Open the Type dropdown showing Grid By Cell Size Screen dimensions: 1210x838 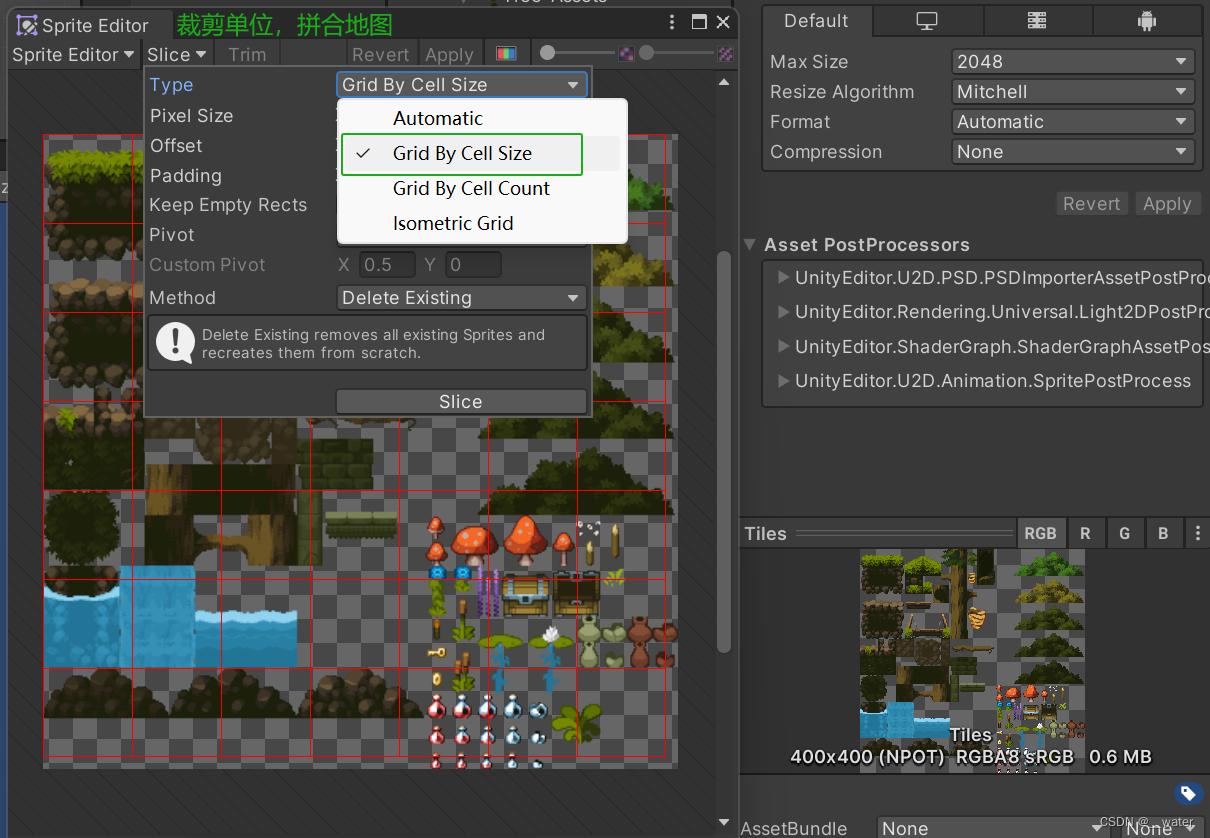(461, 85)
